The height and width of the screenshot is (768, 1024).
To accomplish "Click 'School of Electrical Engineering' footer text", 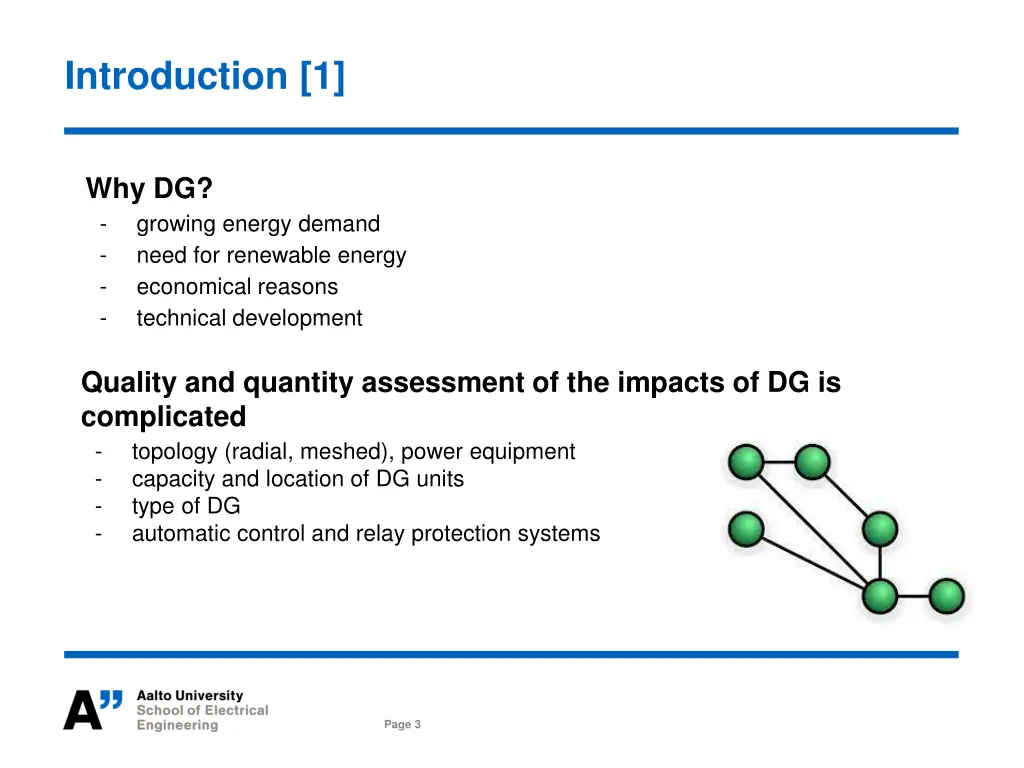I will pyautogui.click(x=202, y=718).
